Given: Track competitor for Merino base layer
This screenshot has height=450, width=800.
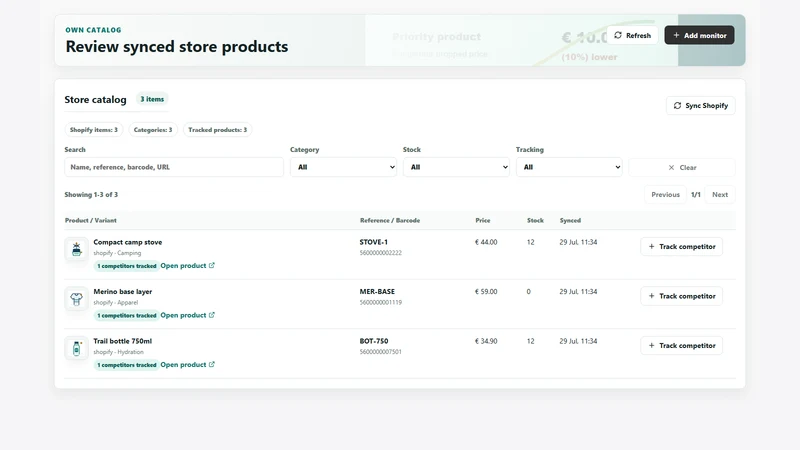Looking at the screenshot, I should (x=682, y=296).
